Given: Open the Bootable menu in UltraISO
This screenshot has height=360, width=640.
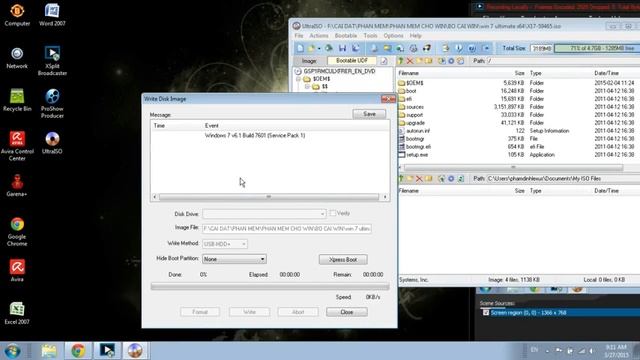Looking at the screenshot, I should [346, 36].
